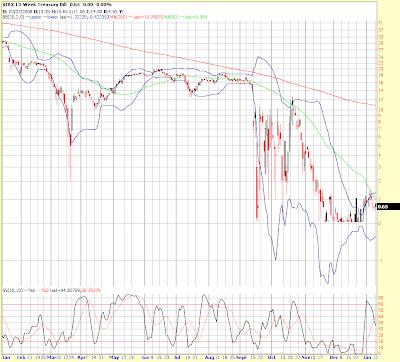
Task: Click the Jun month label on the time axis
Action: (x=145, y=358)
